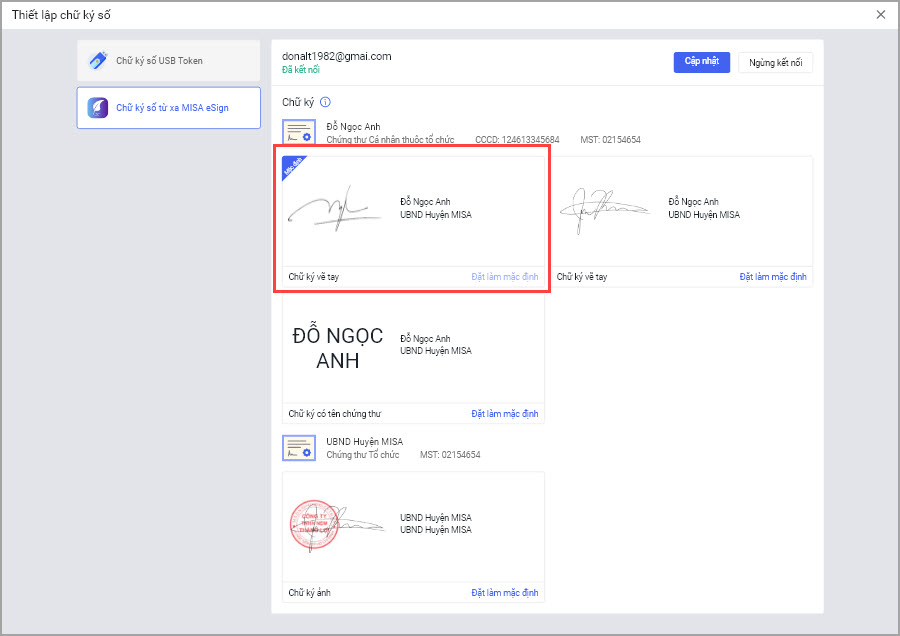Select the second hand-drawn signature image
Image resolution: width=900 pixels, height=636 pixels.
coord(605,211)
